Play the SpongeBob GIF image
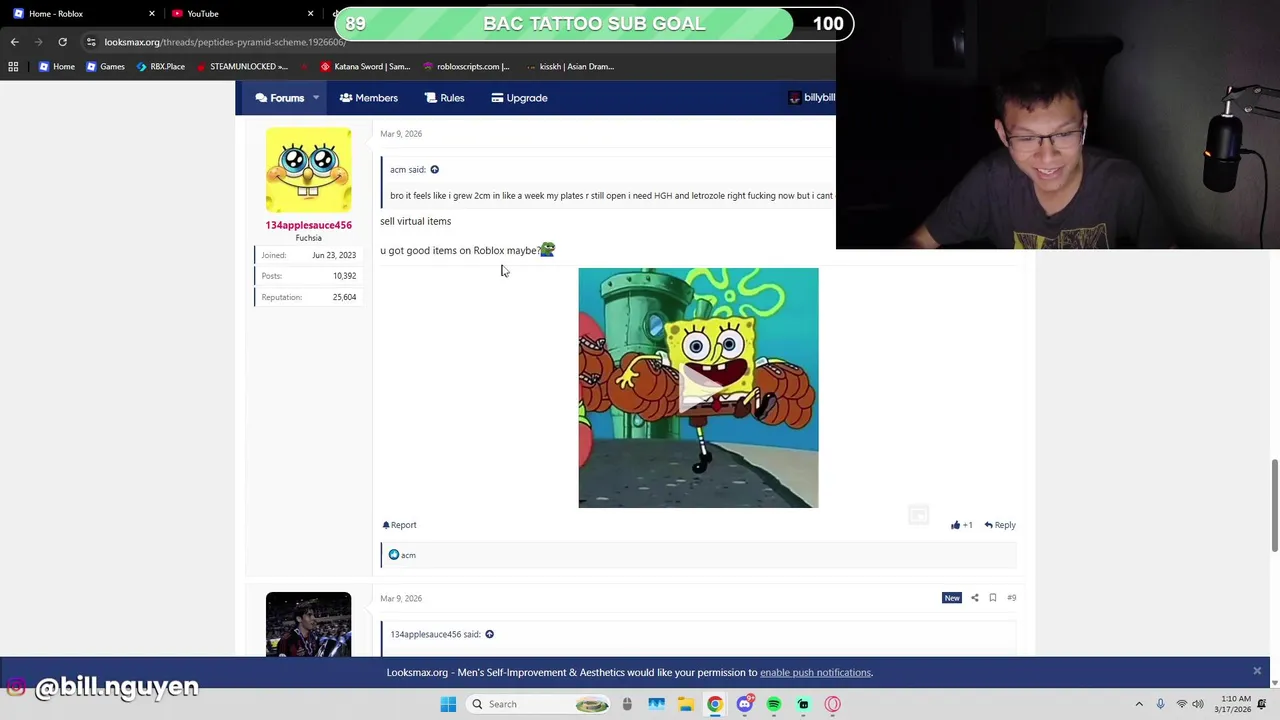Viewport: 1280px width, 720px height. (x=698, y=388)
